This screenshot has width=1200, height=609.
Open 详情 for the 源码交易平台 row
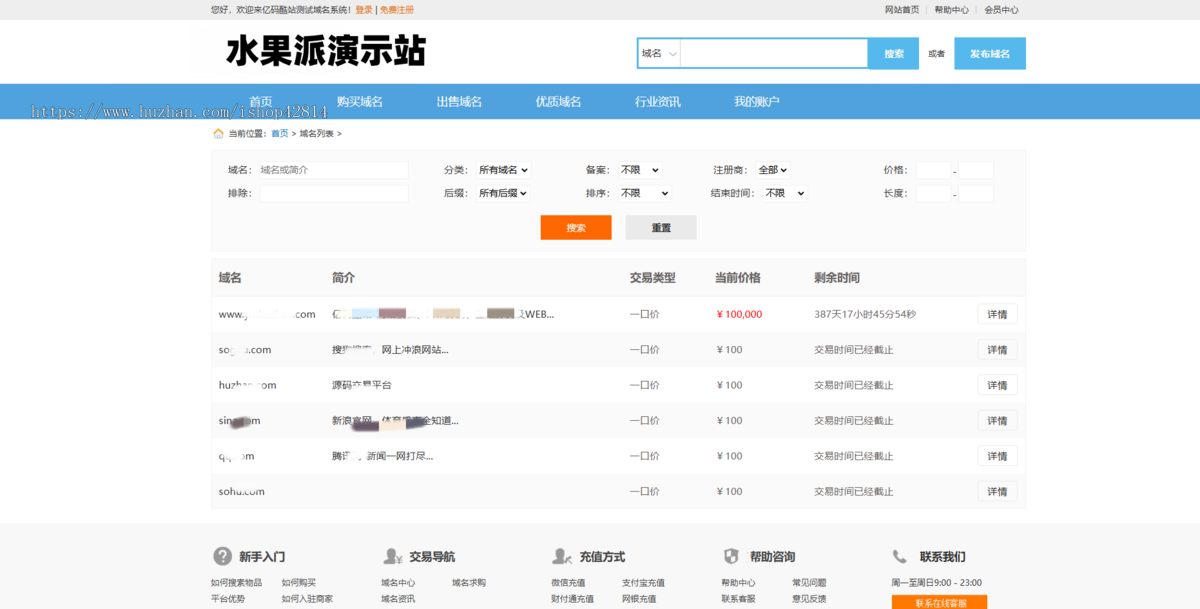(x=997, y=385)
